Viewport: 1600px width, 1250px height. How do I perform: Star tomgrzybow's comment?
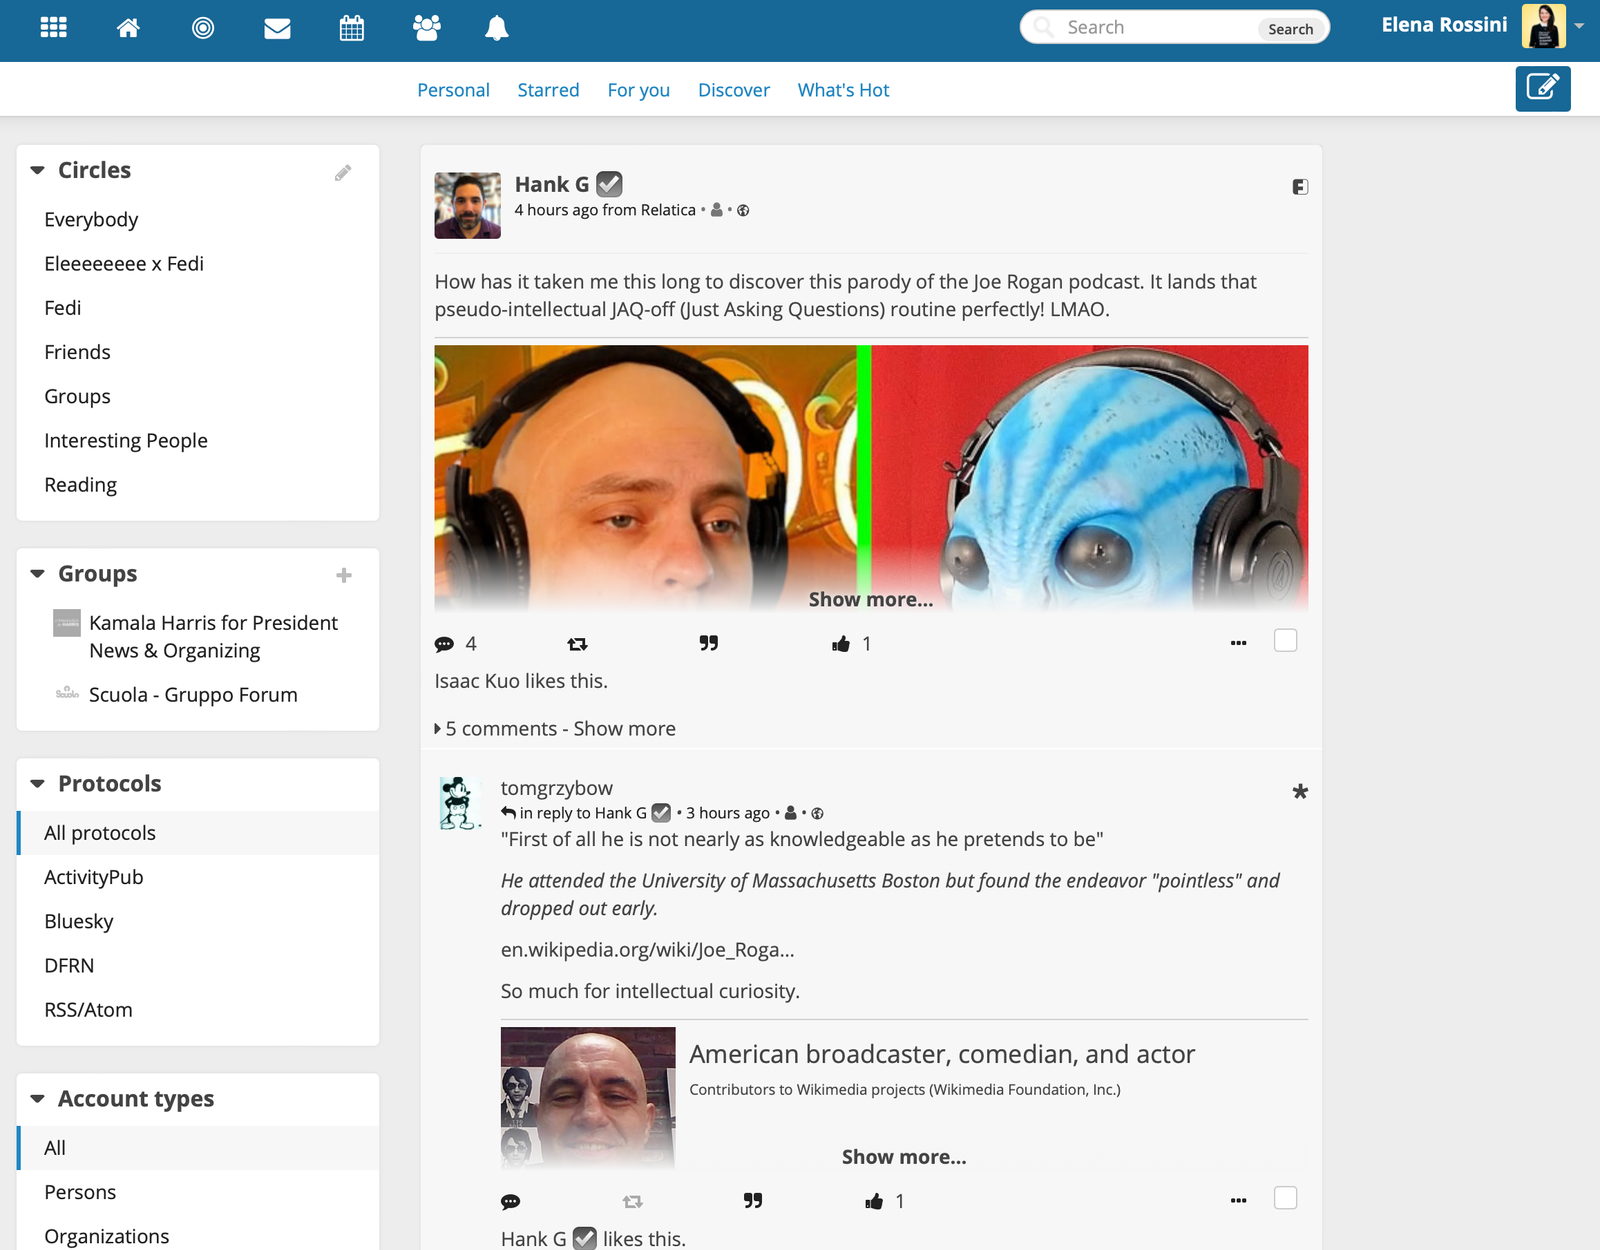(1299, 792)
